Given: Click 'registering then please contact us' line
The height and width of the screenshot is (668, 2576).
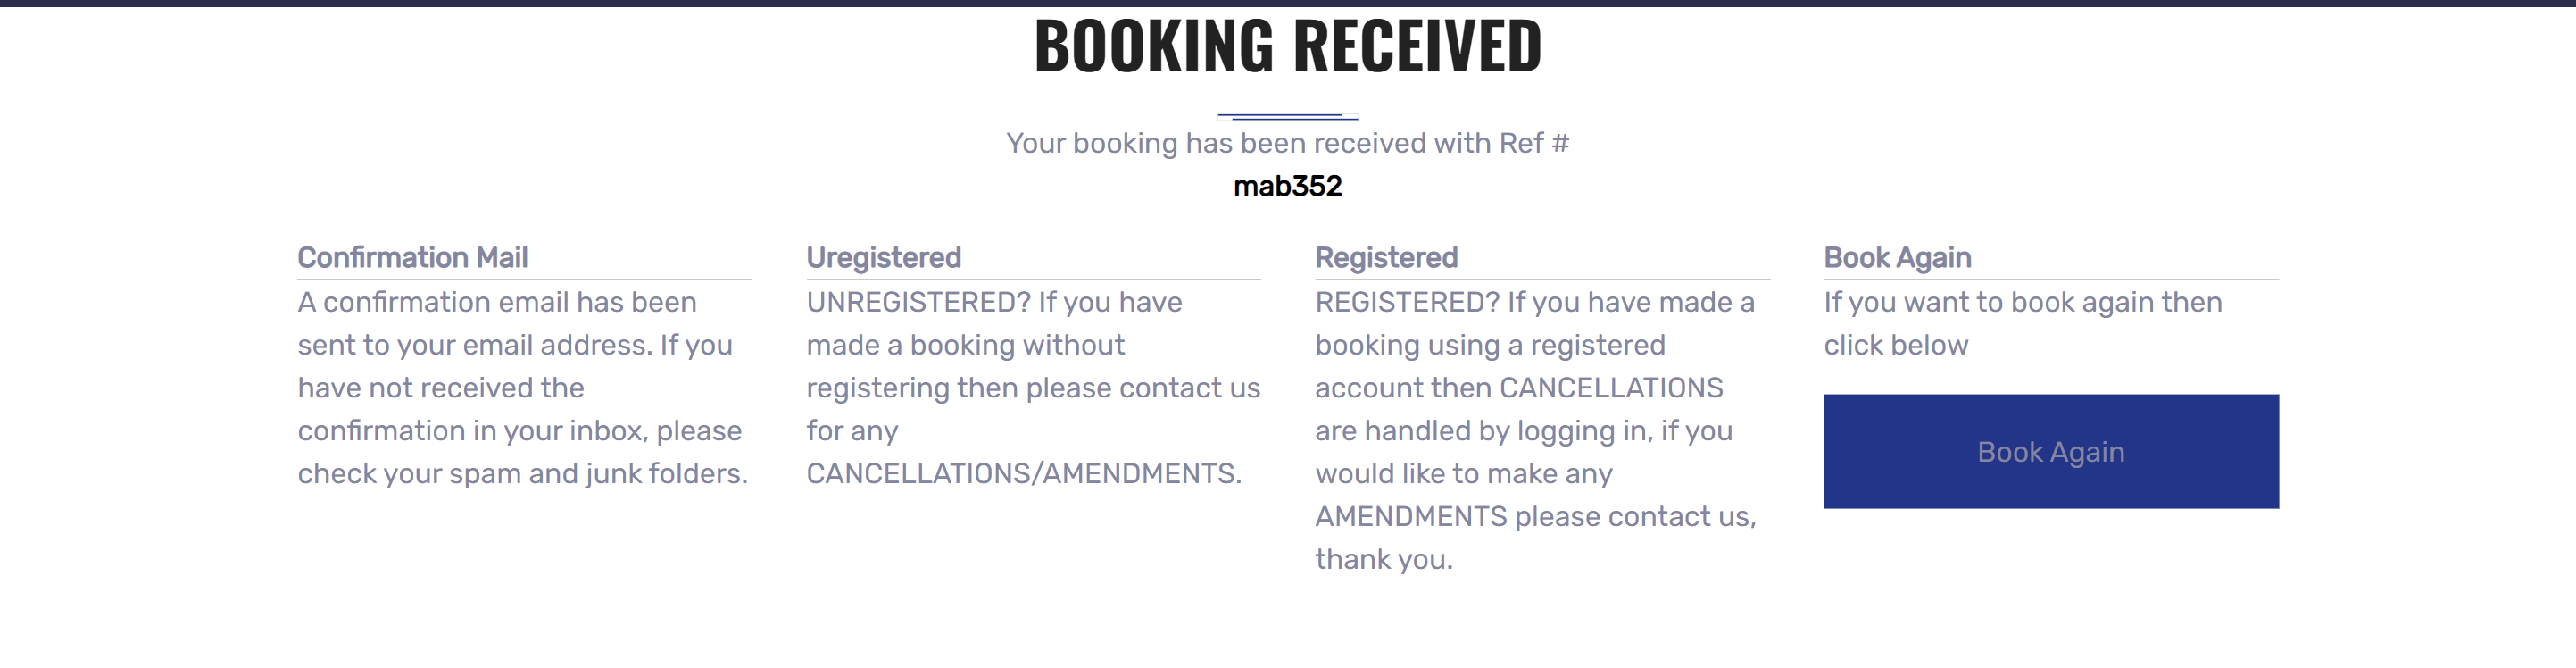Looking at the screenshot, I should pyautogui.click(x=1033, y=388).
